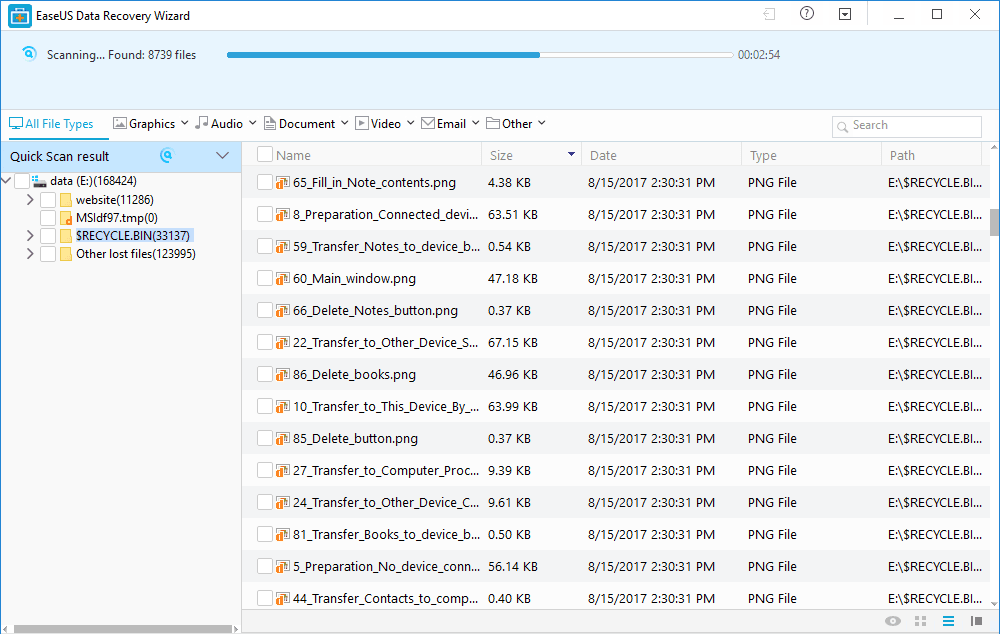
Task: Click the MSIdf97.tmp file icon
Action: tap(66, 218)
